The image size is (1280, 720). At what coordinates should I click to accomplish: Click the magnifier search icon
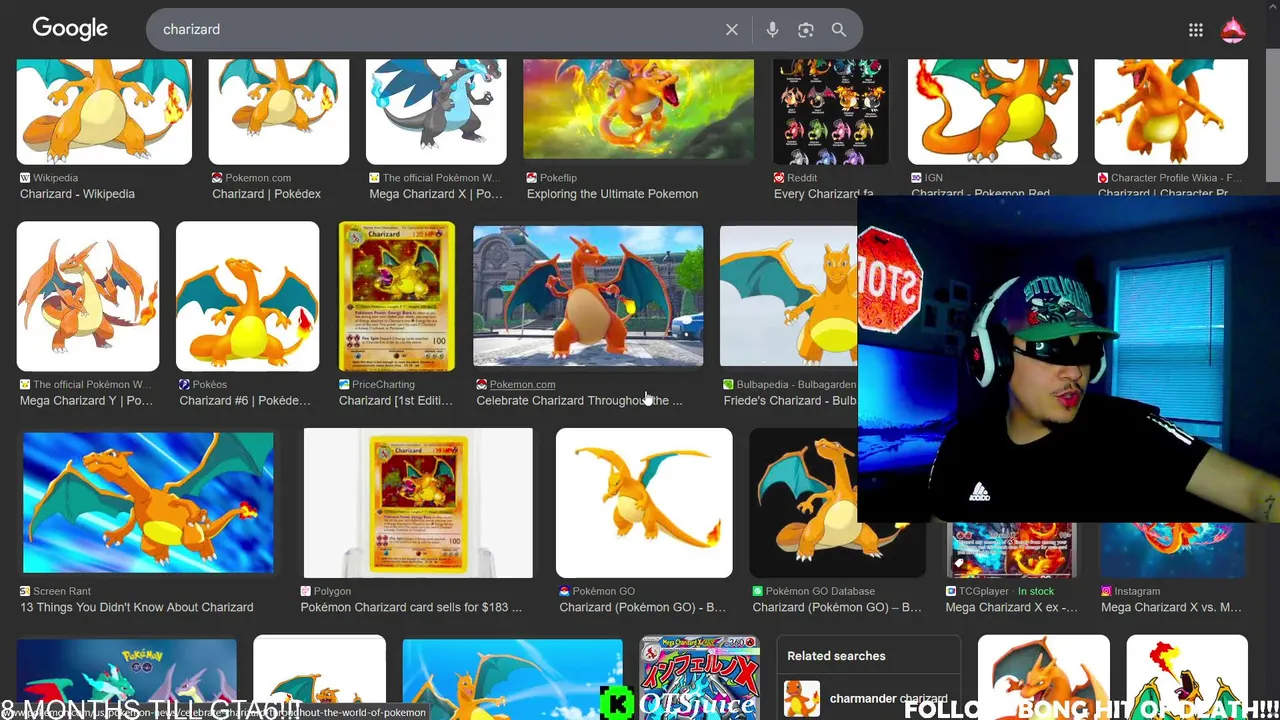[x=839, y=30]
